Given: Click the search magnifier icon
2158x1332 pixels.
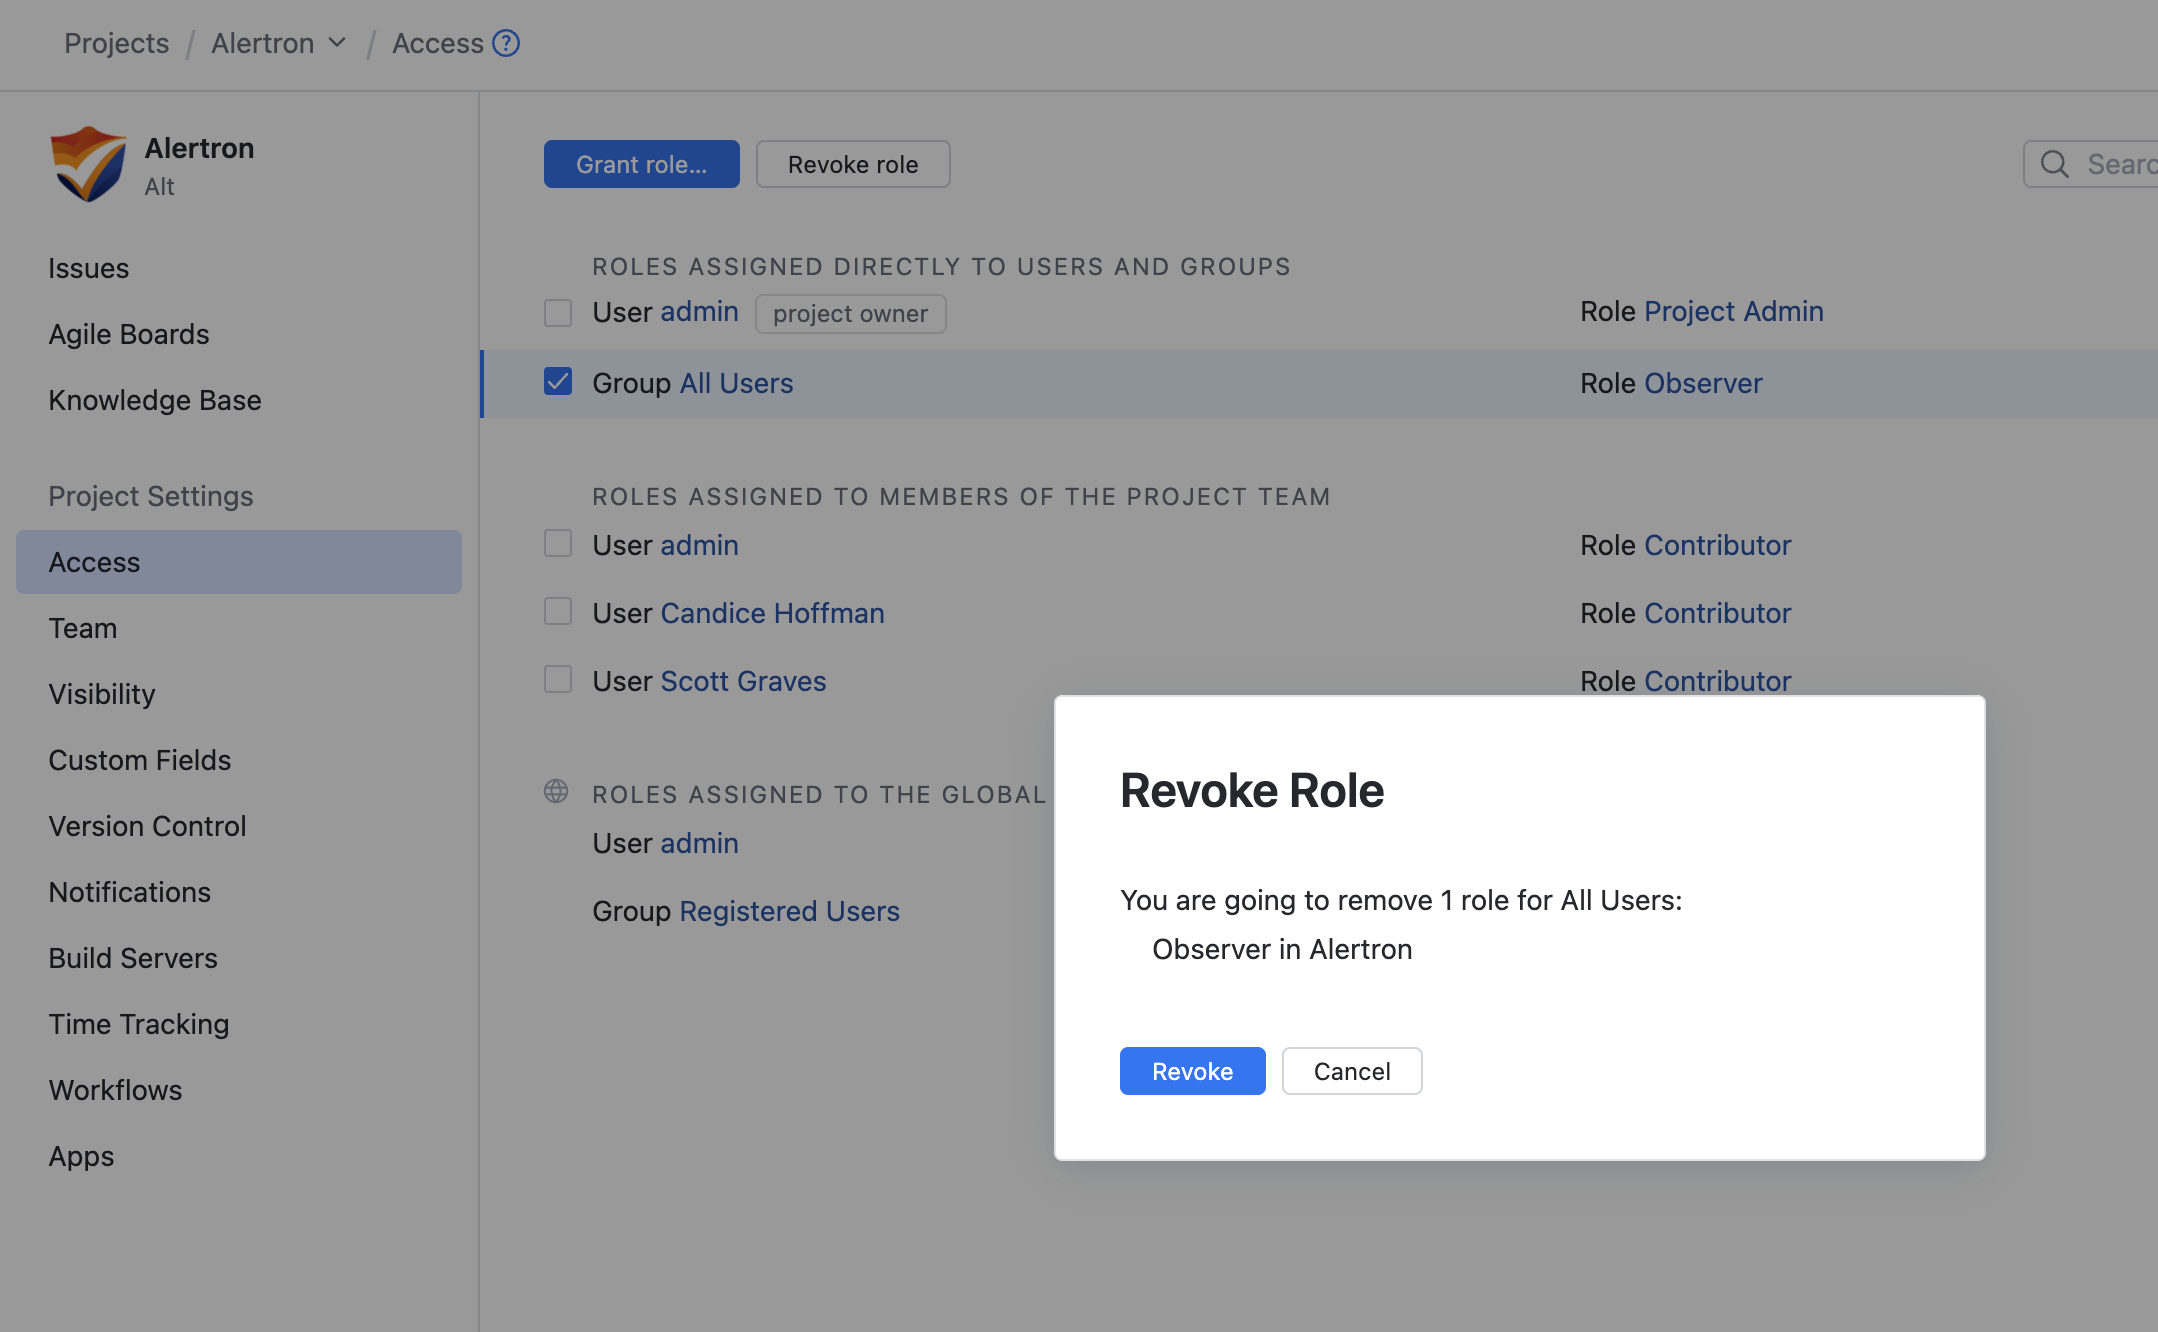Looking at the screenshot, I should coord(2055,164).
